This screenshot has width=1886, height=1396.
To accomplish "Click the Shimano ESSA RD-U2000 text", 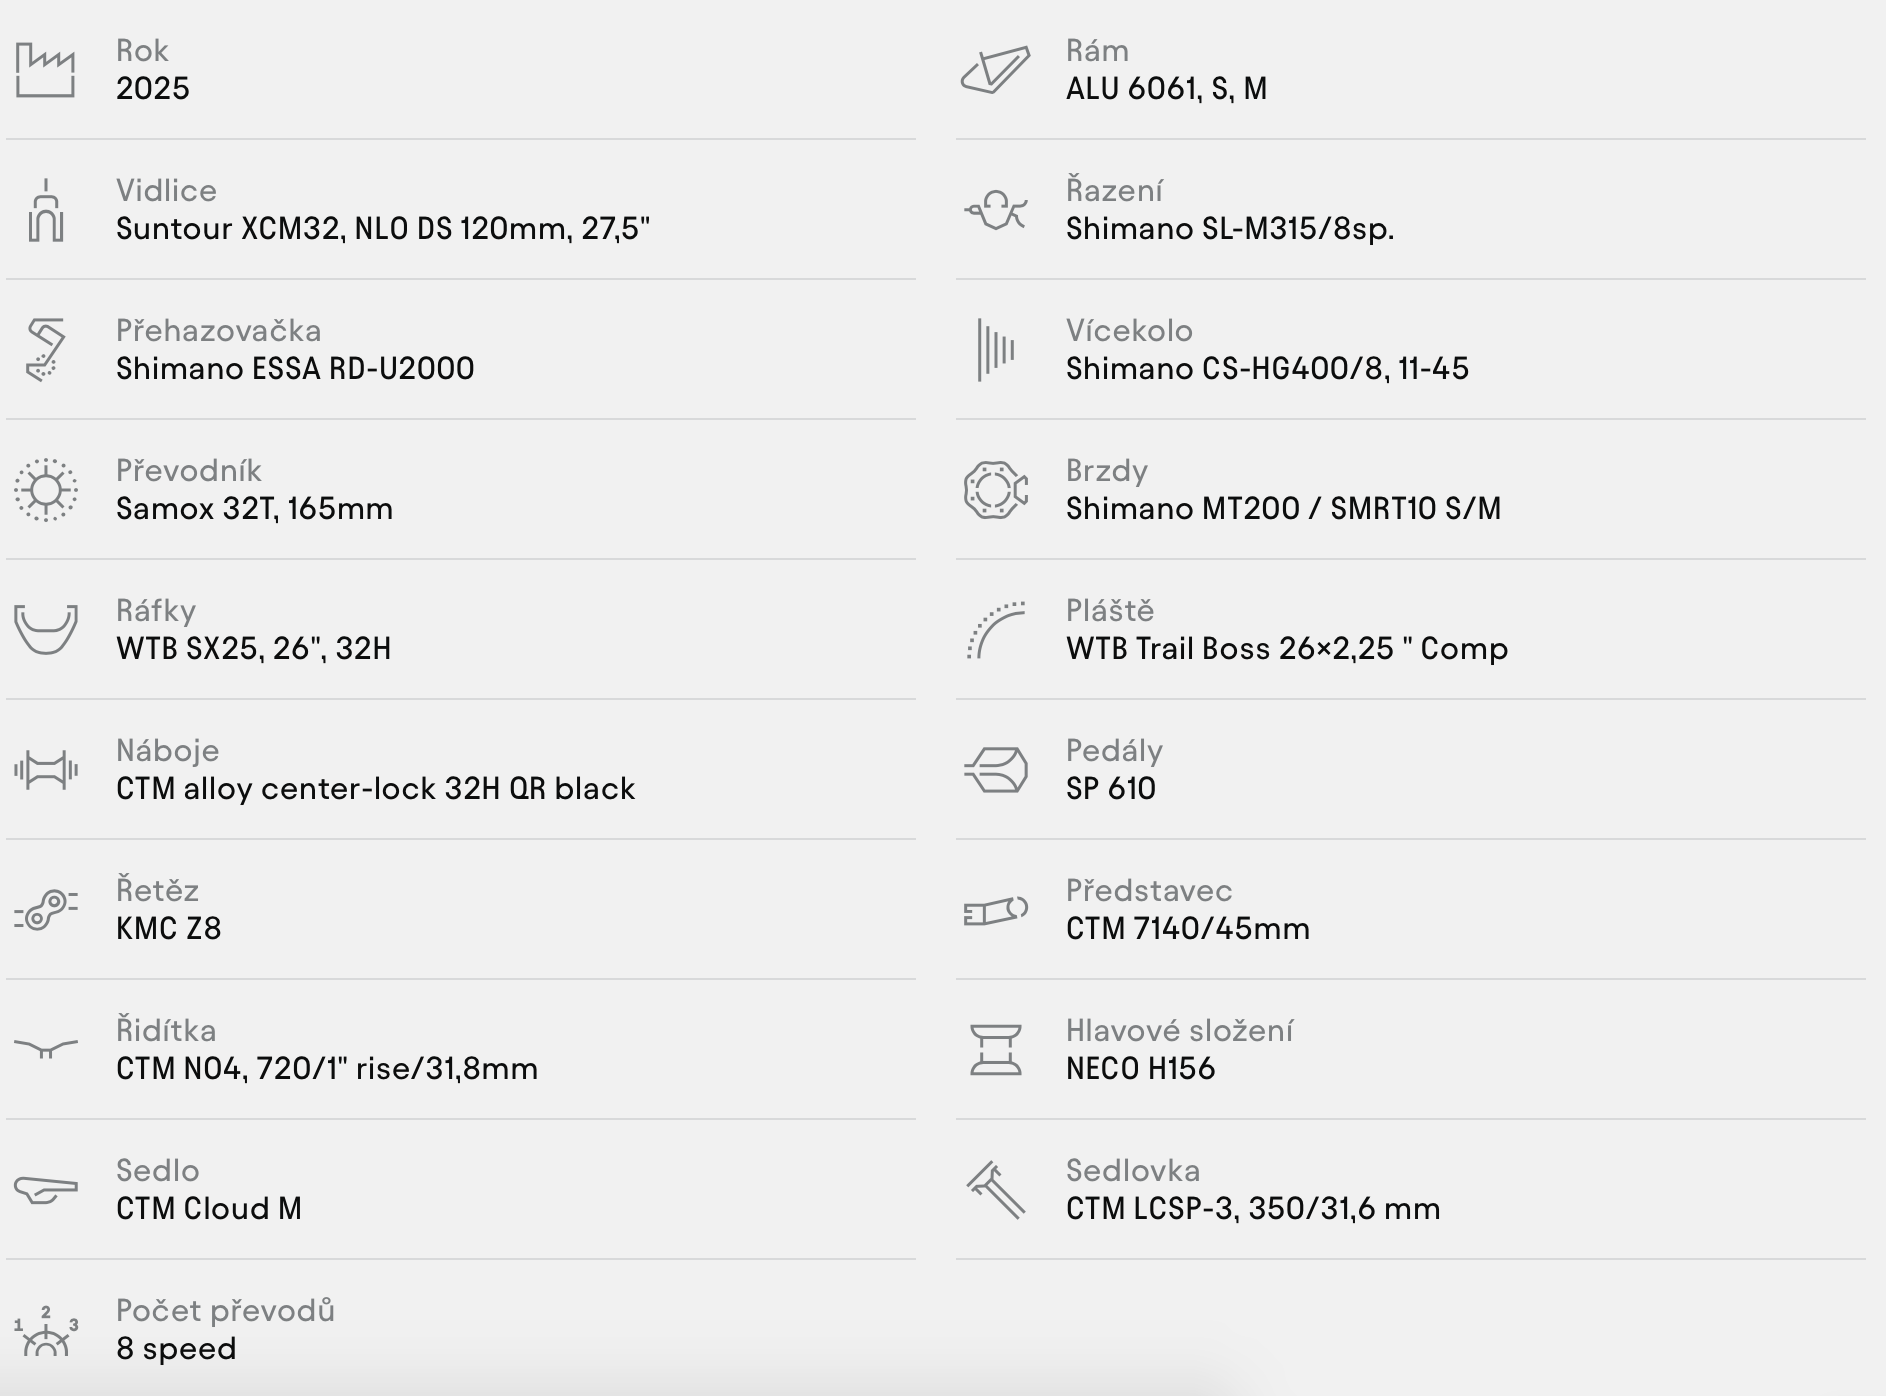I will click(295, 369).
